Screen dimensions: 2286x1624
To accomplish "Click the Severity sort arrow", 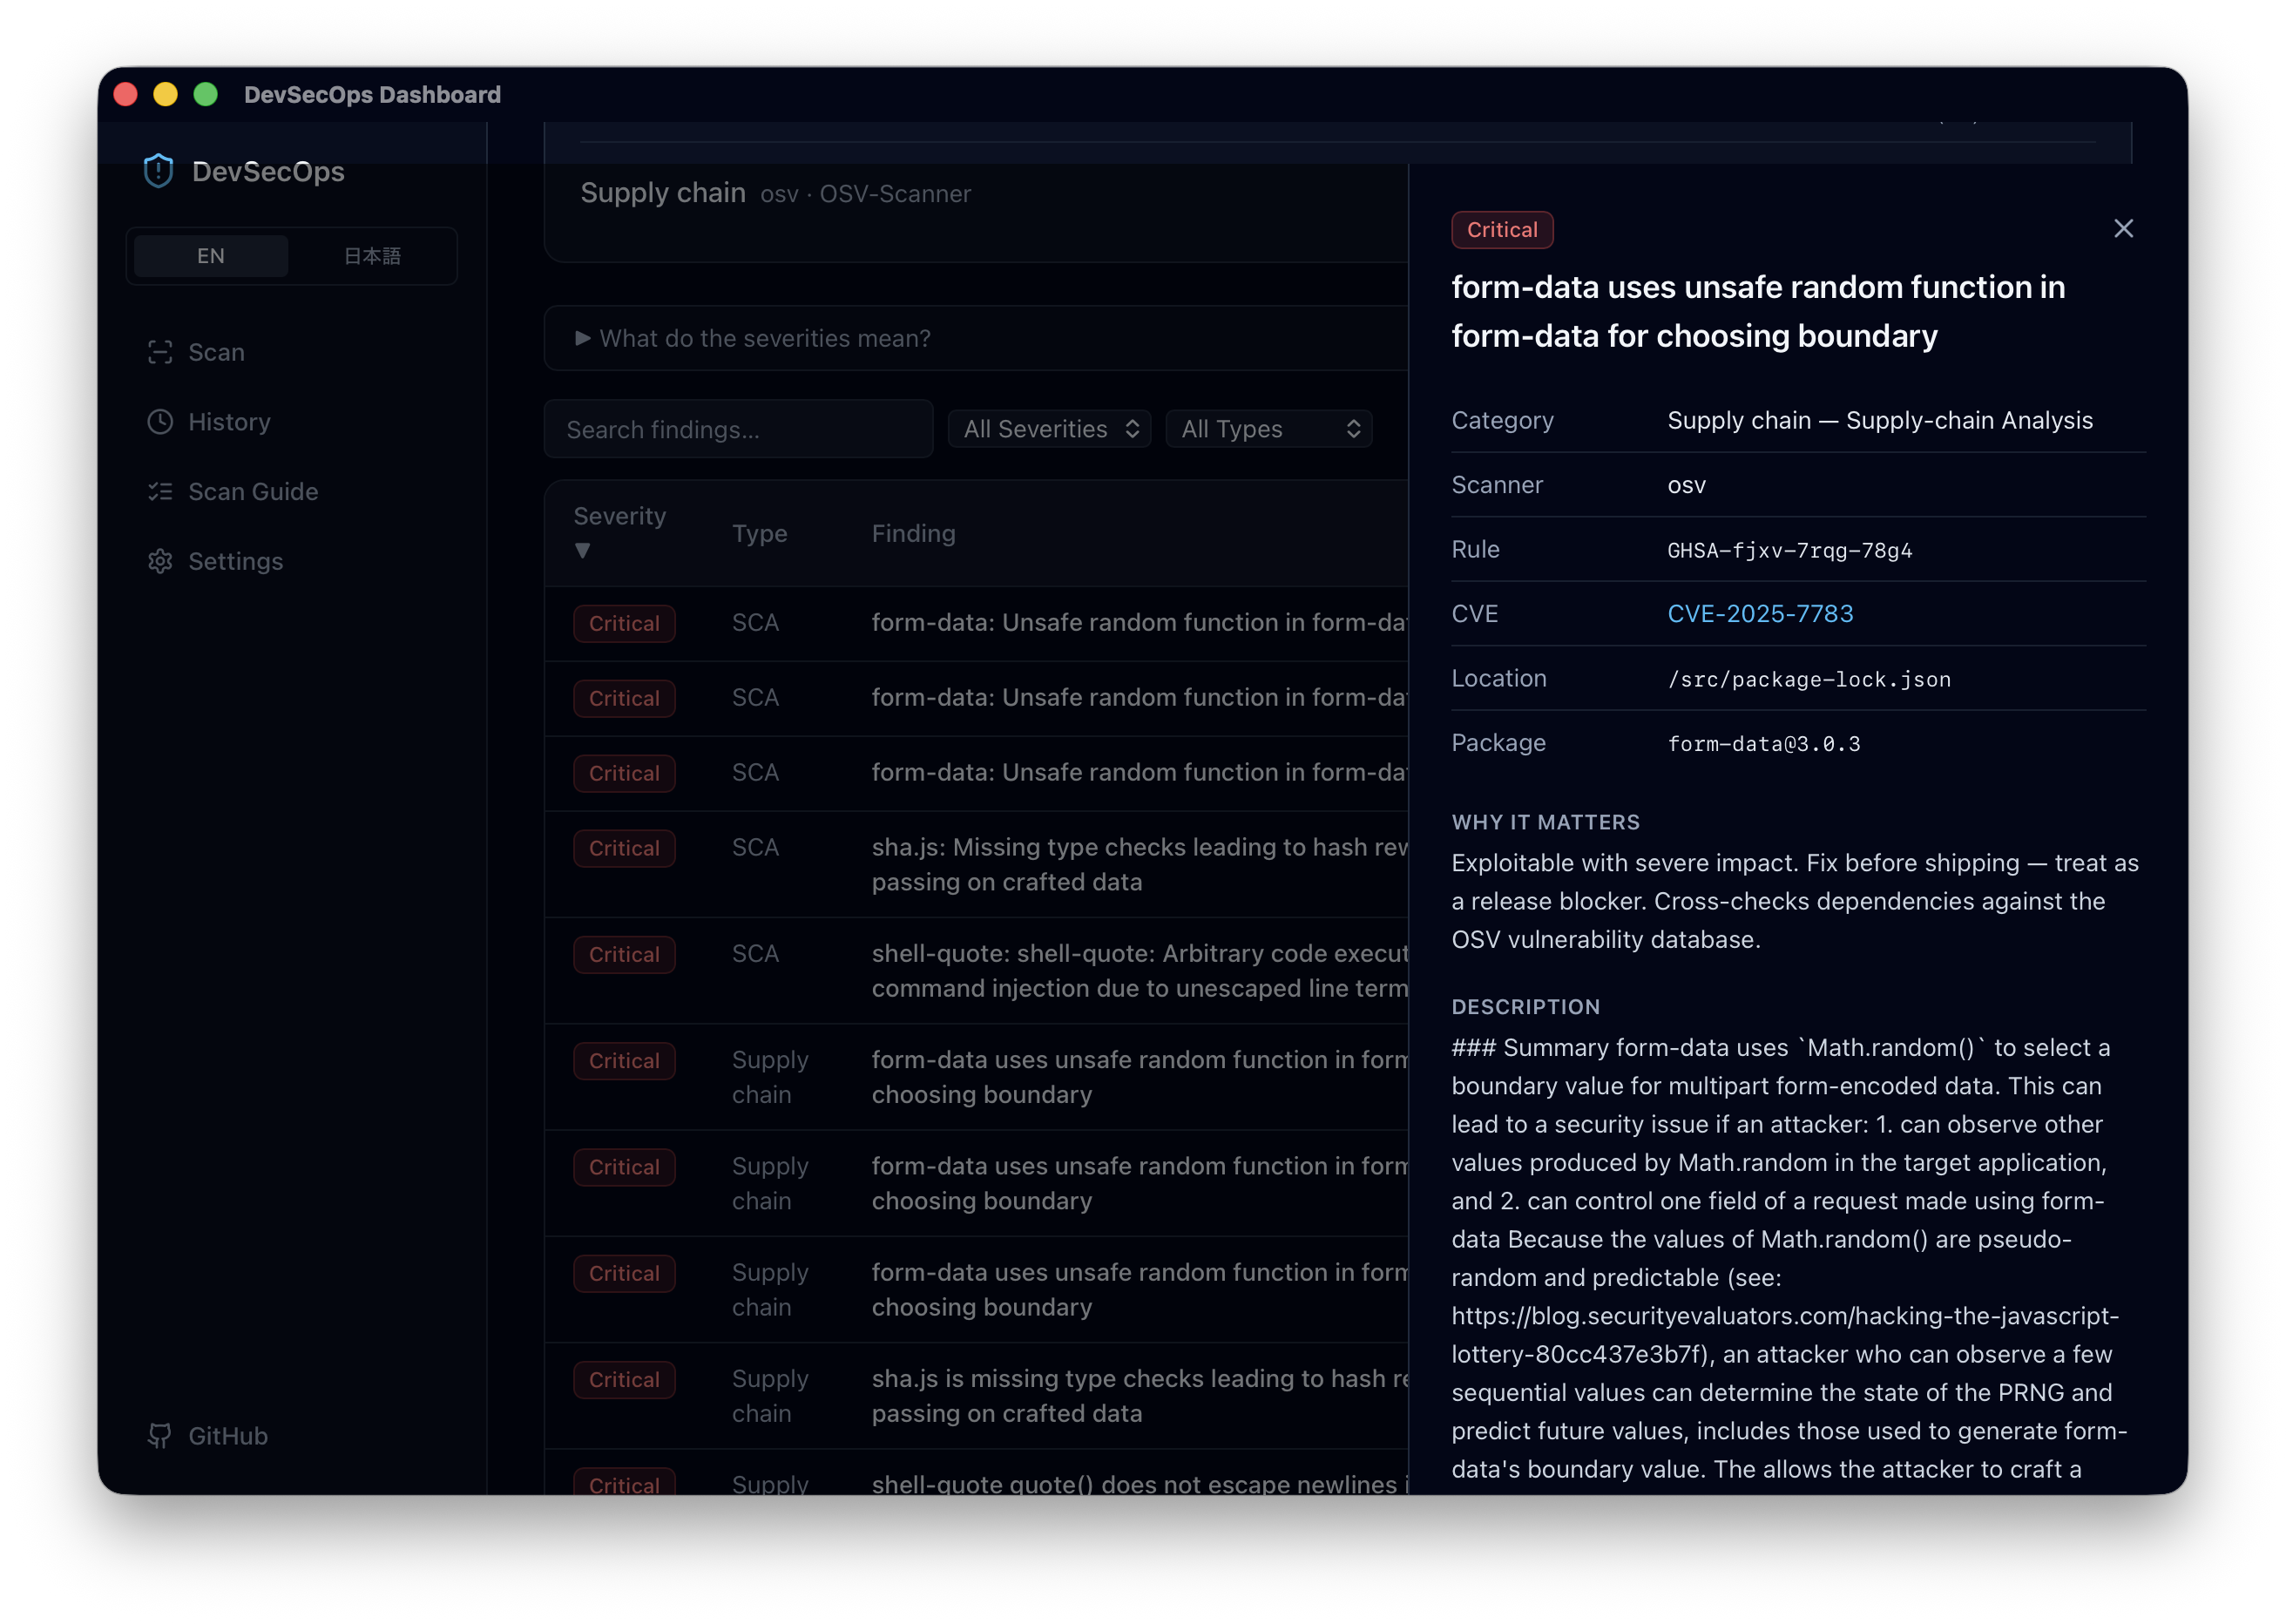I will (582, 551).
